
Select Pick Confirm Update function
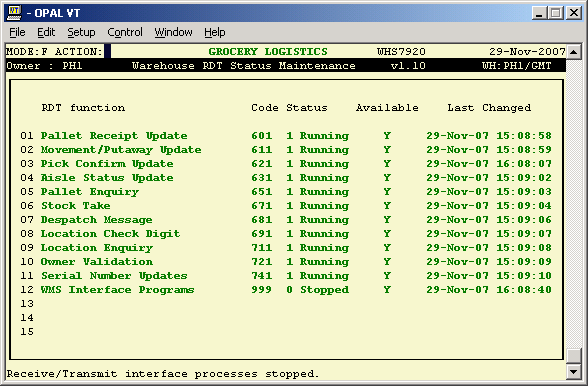[107, 164]
